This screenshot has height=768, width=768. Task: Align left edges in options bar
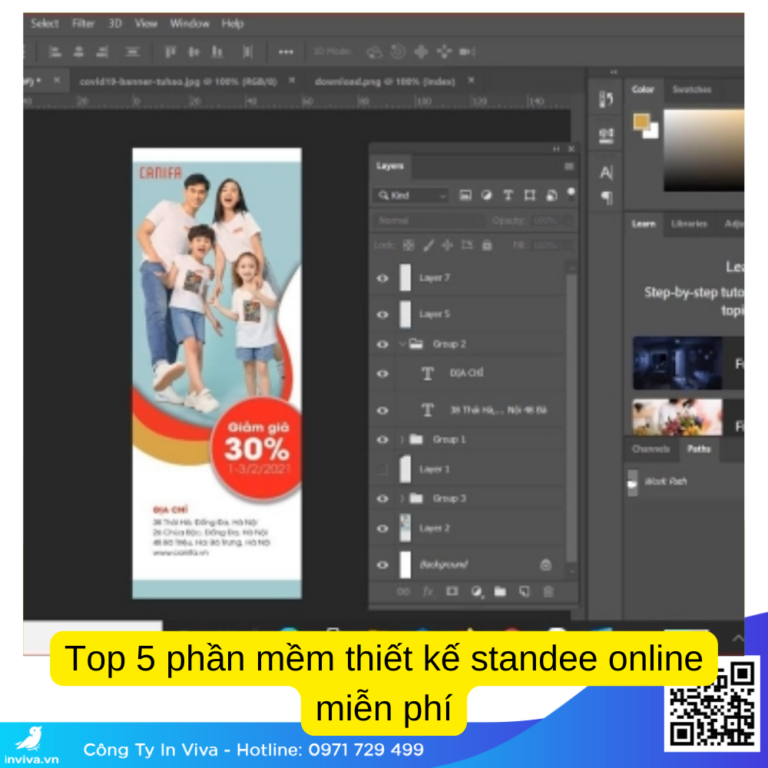point(55,51)
